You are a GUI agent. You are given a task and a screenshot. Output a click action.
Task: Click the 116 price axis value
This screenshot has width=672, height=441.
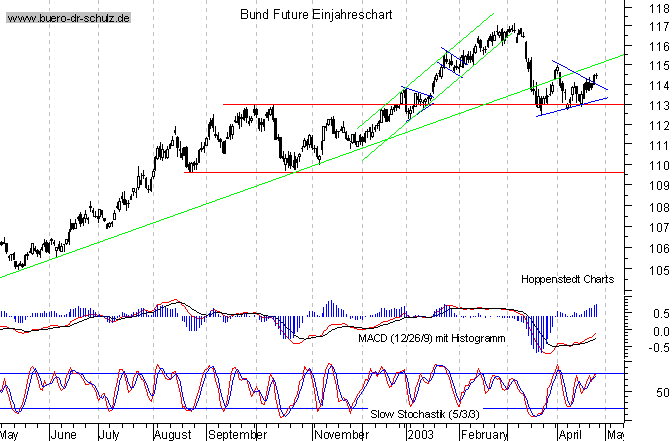pos(659,46)
